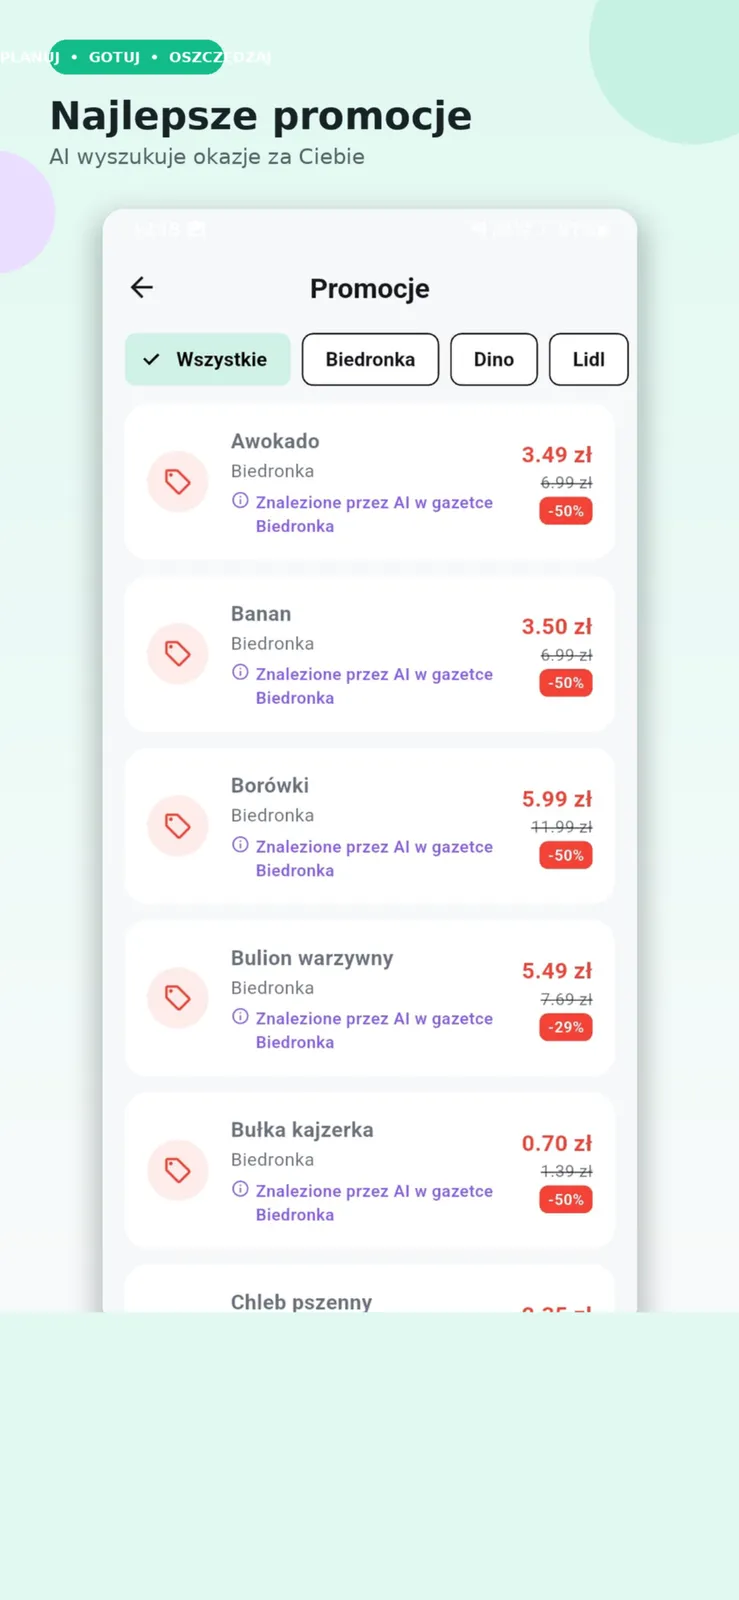739x1600 pixels.
Task: Click the Bulion warzywny tag icon
Action: click(x=178, y=998)
